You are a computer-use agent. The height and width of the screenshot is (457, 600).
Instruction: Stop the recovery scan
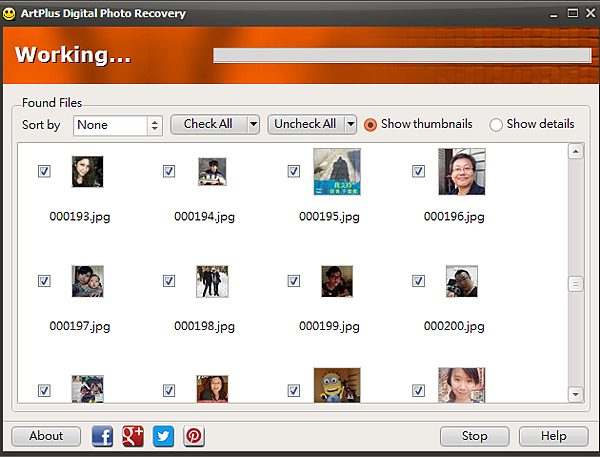(474, 436)
